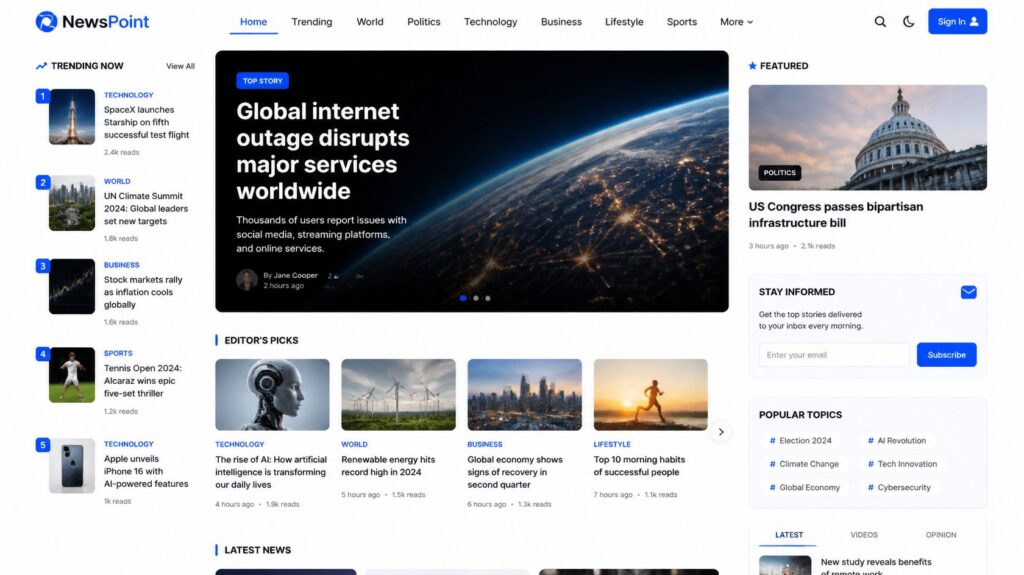Image resolution: width=1024 pixels, height=575 pixels.
Task: Click the POLITICS tag on featured image
Action: [780, 172]
